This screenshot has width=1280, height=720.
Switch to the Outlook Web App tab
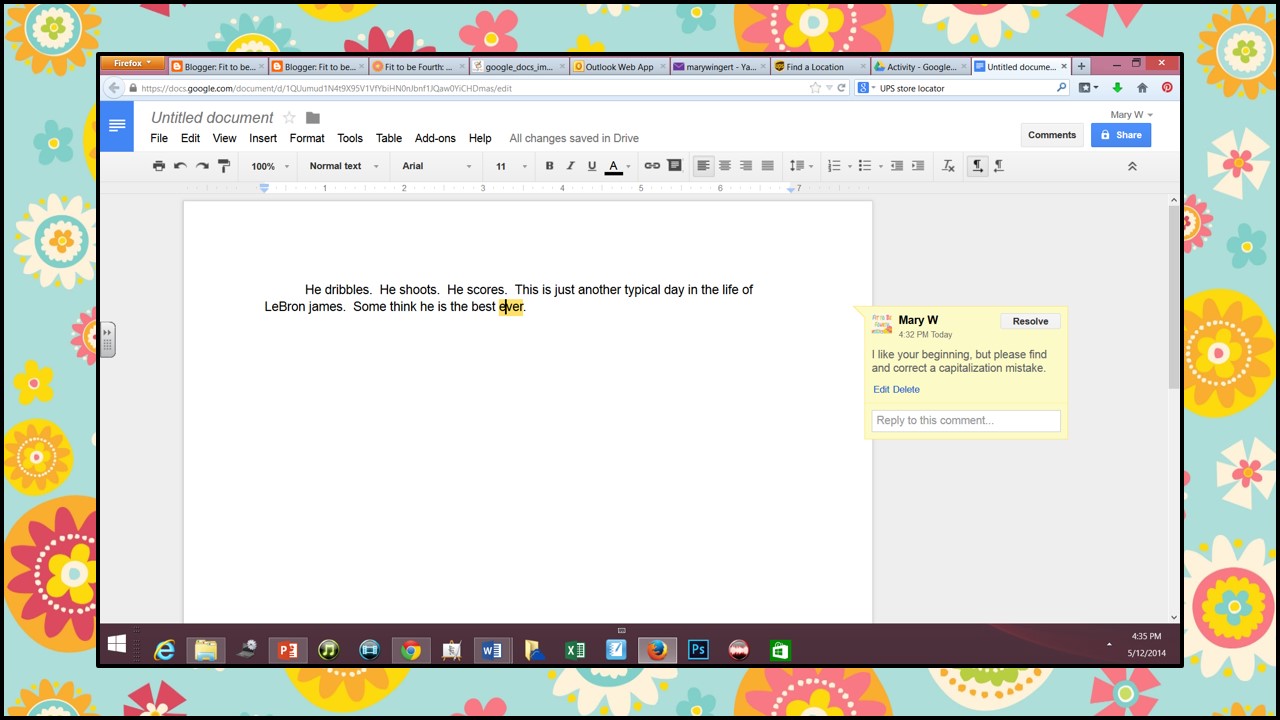click(x=619, y=67)
